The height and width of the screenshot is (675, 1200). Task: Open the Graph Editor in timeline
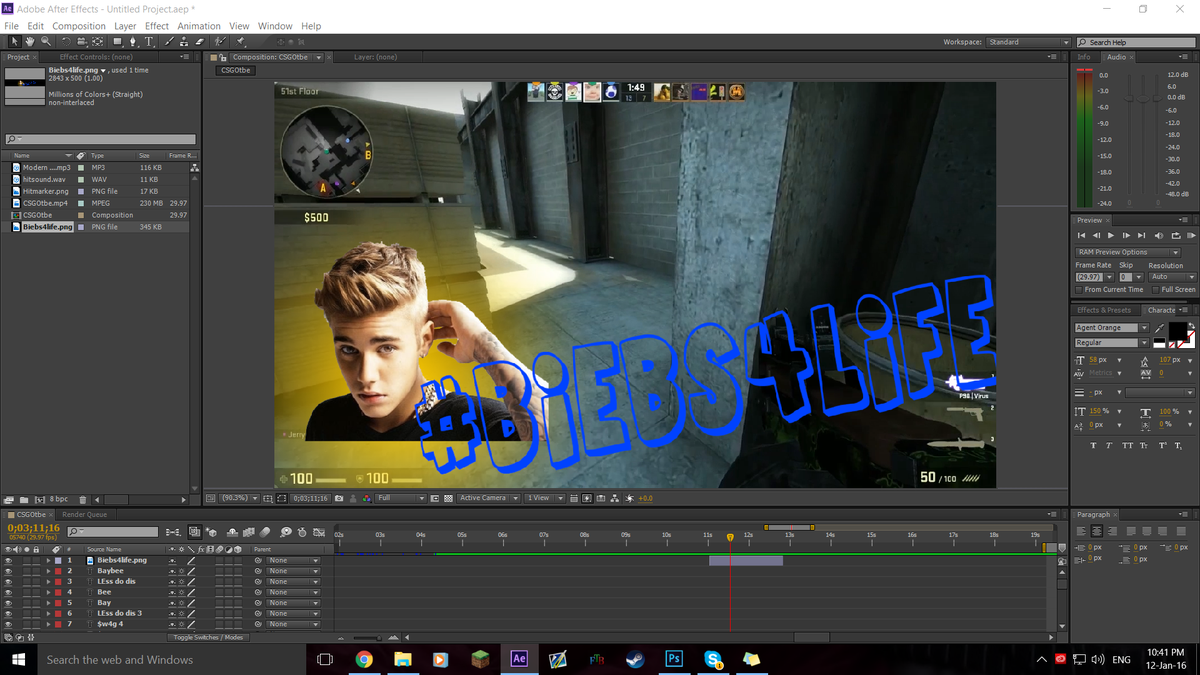[318, 532]
